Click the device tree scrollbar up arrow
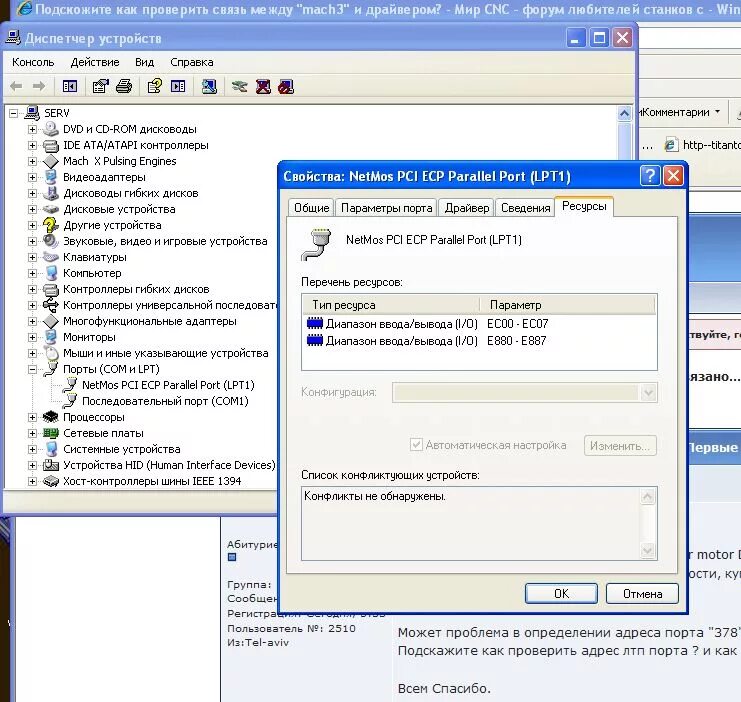The height and width of the screenshot is (702, 741). click(x=624, y=113)
